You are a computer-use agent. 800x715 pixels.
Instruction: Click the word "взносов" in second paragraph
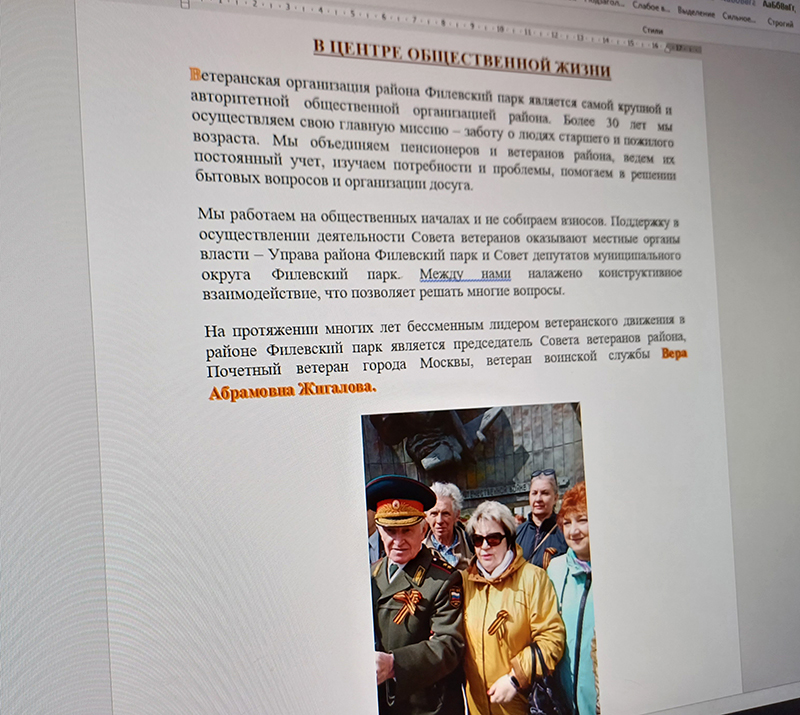point(583,220)
